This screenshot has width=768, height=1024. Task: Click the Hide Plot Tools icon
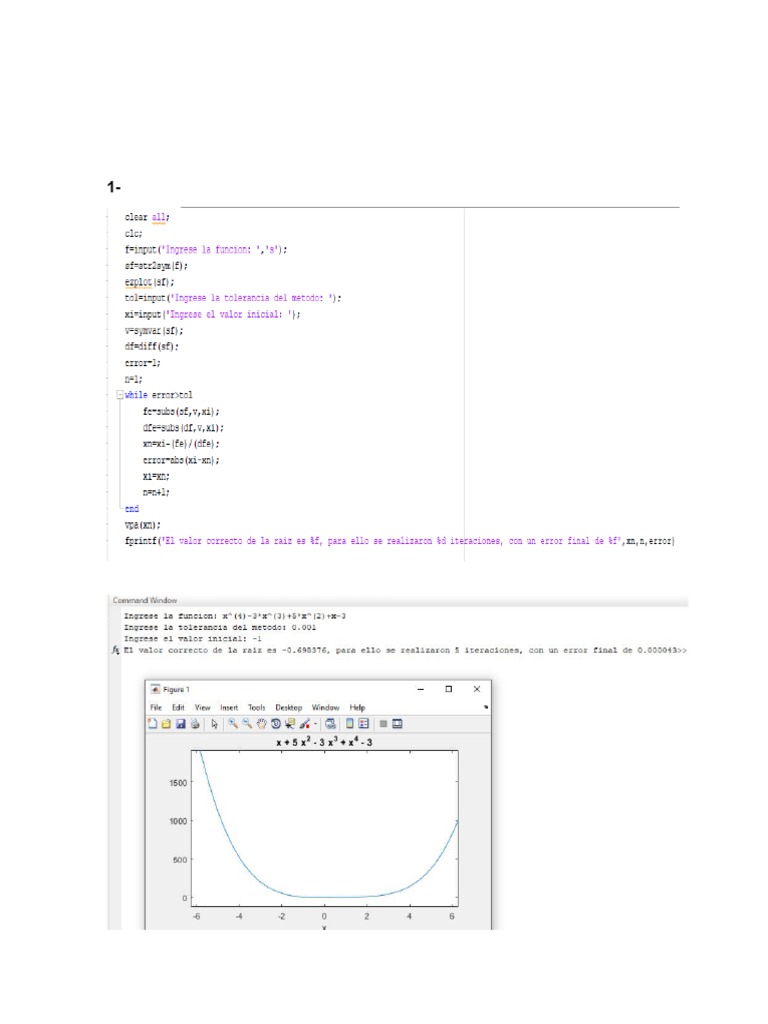[x=383, y=724]
